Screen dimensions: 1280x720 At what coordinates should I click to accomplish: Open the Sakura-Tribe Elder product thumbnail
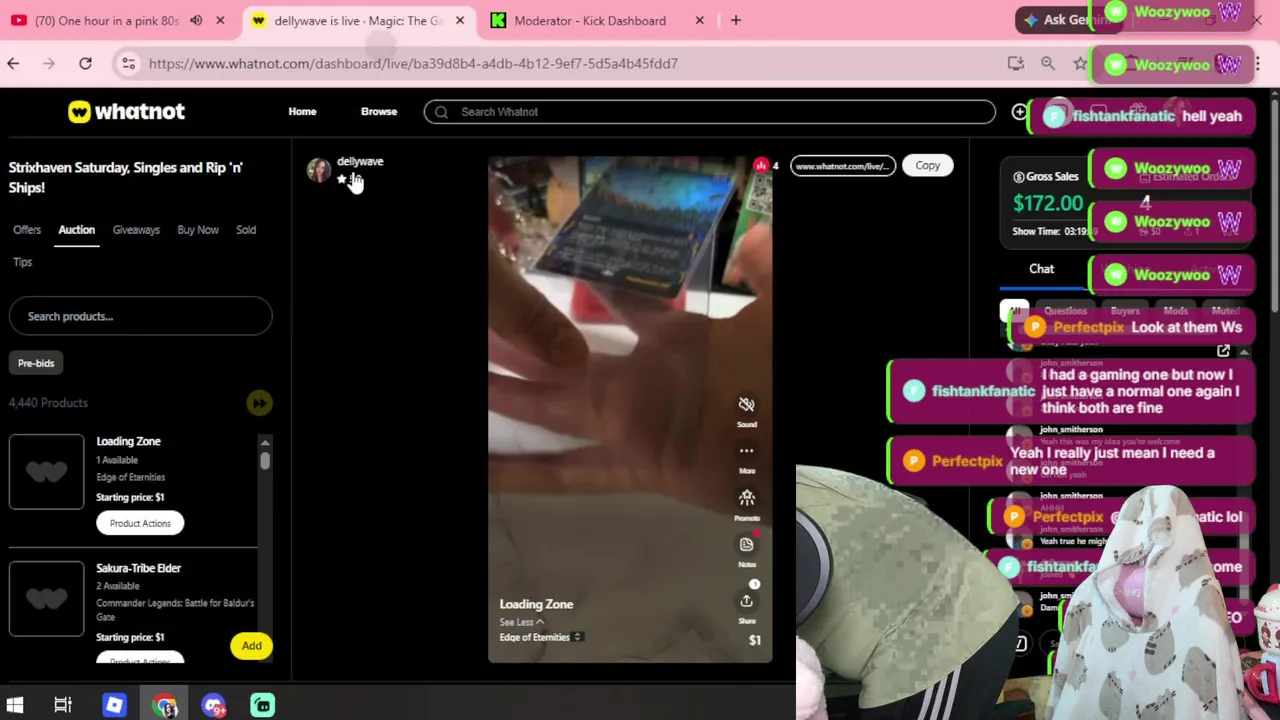[x=46, y=599]
